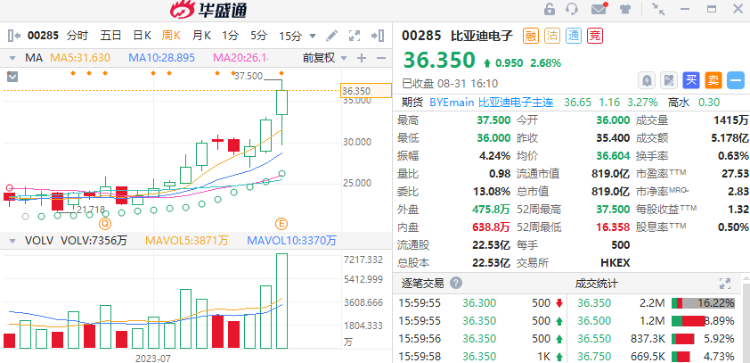Screen dimensions: 750x363
Task: Click the 52周最高 value 37.500
Action: click(x=612, y=209)
